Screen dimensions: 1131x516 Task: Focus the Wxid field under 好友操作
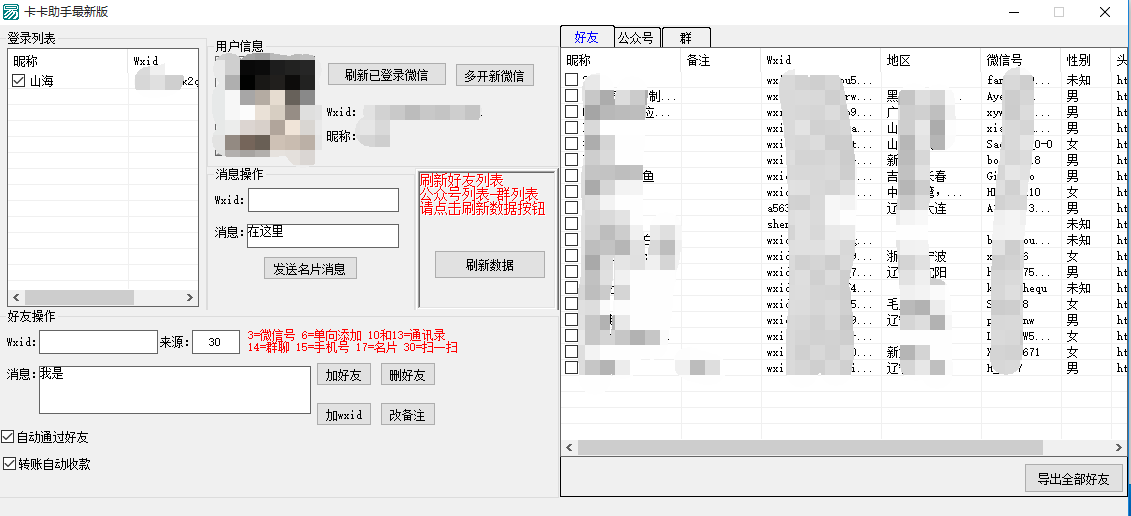coord(98,342)
